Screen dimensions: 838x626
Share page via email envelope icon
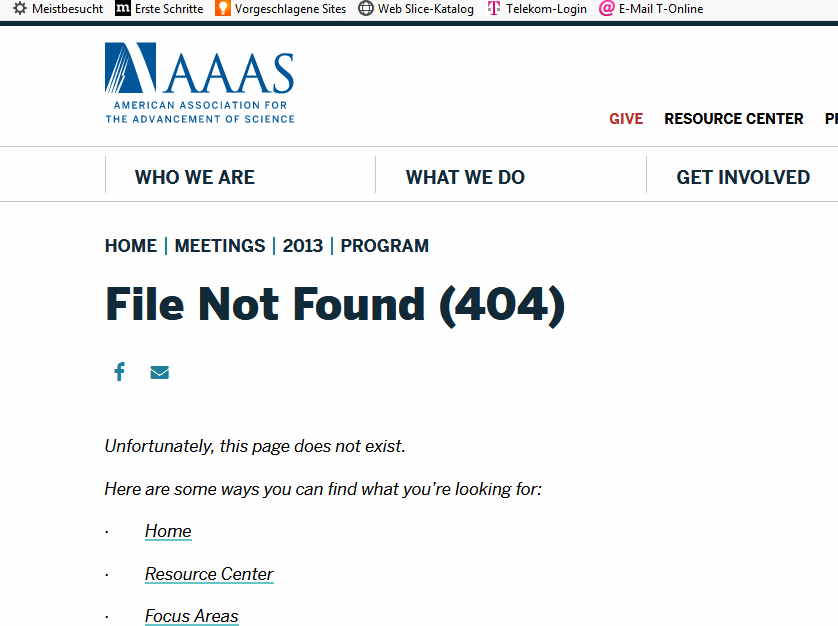click(160, 372)
